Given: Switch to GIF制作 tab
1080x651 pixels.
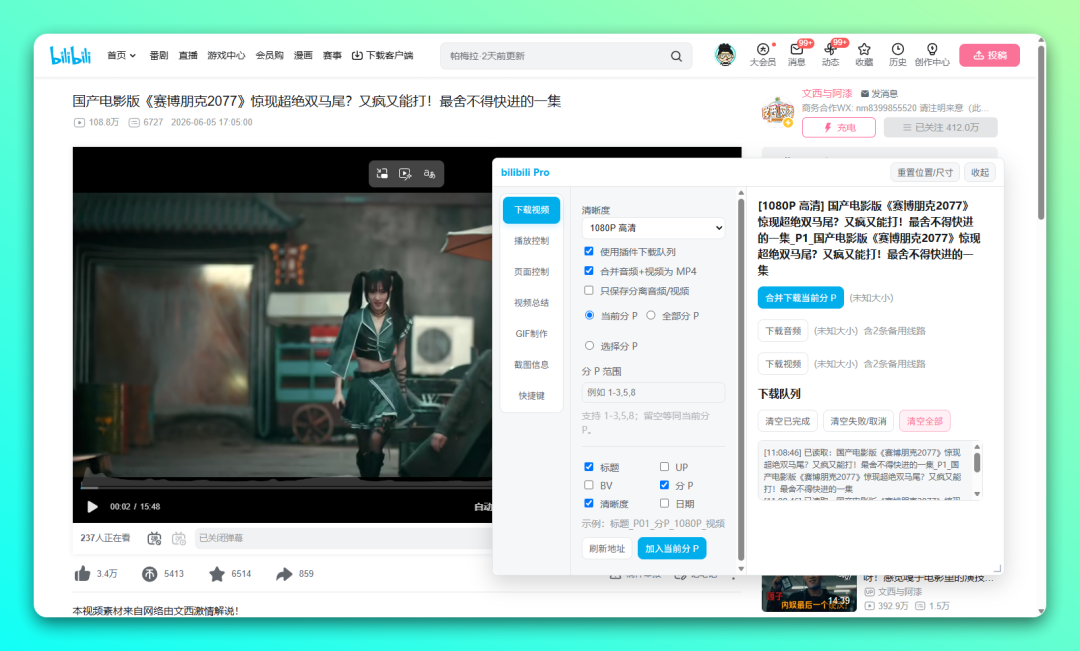Looking at the screenshot, I should pos(531,334).
